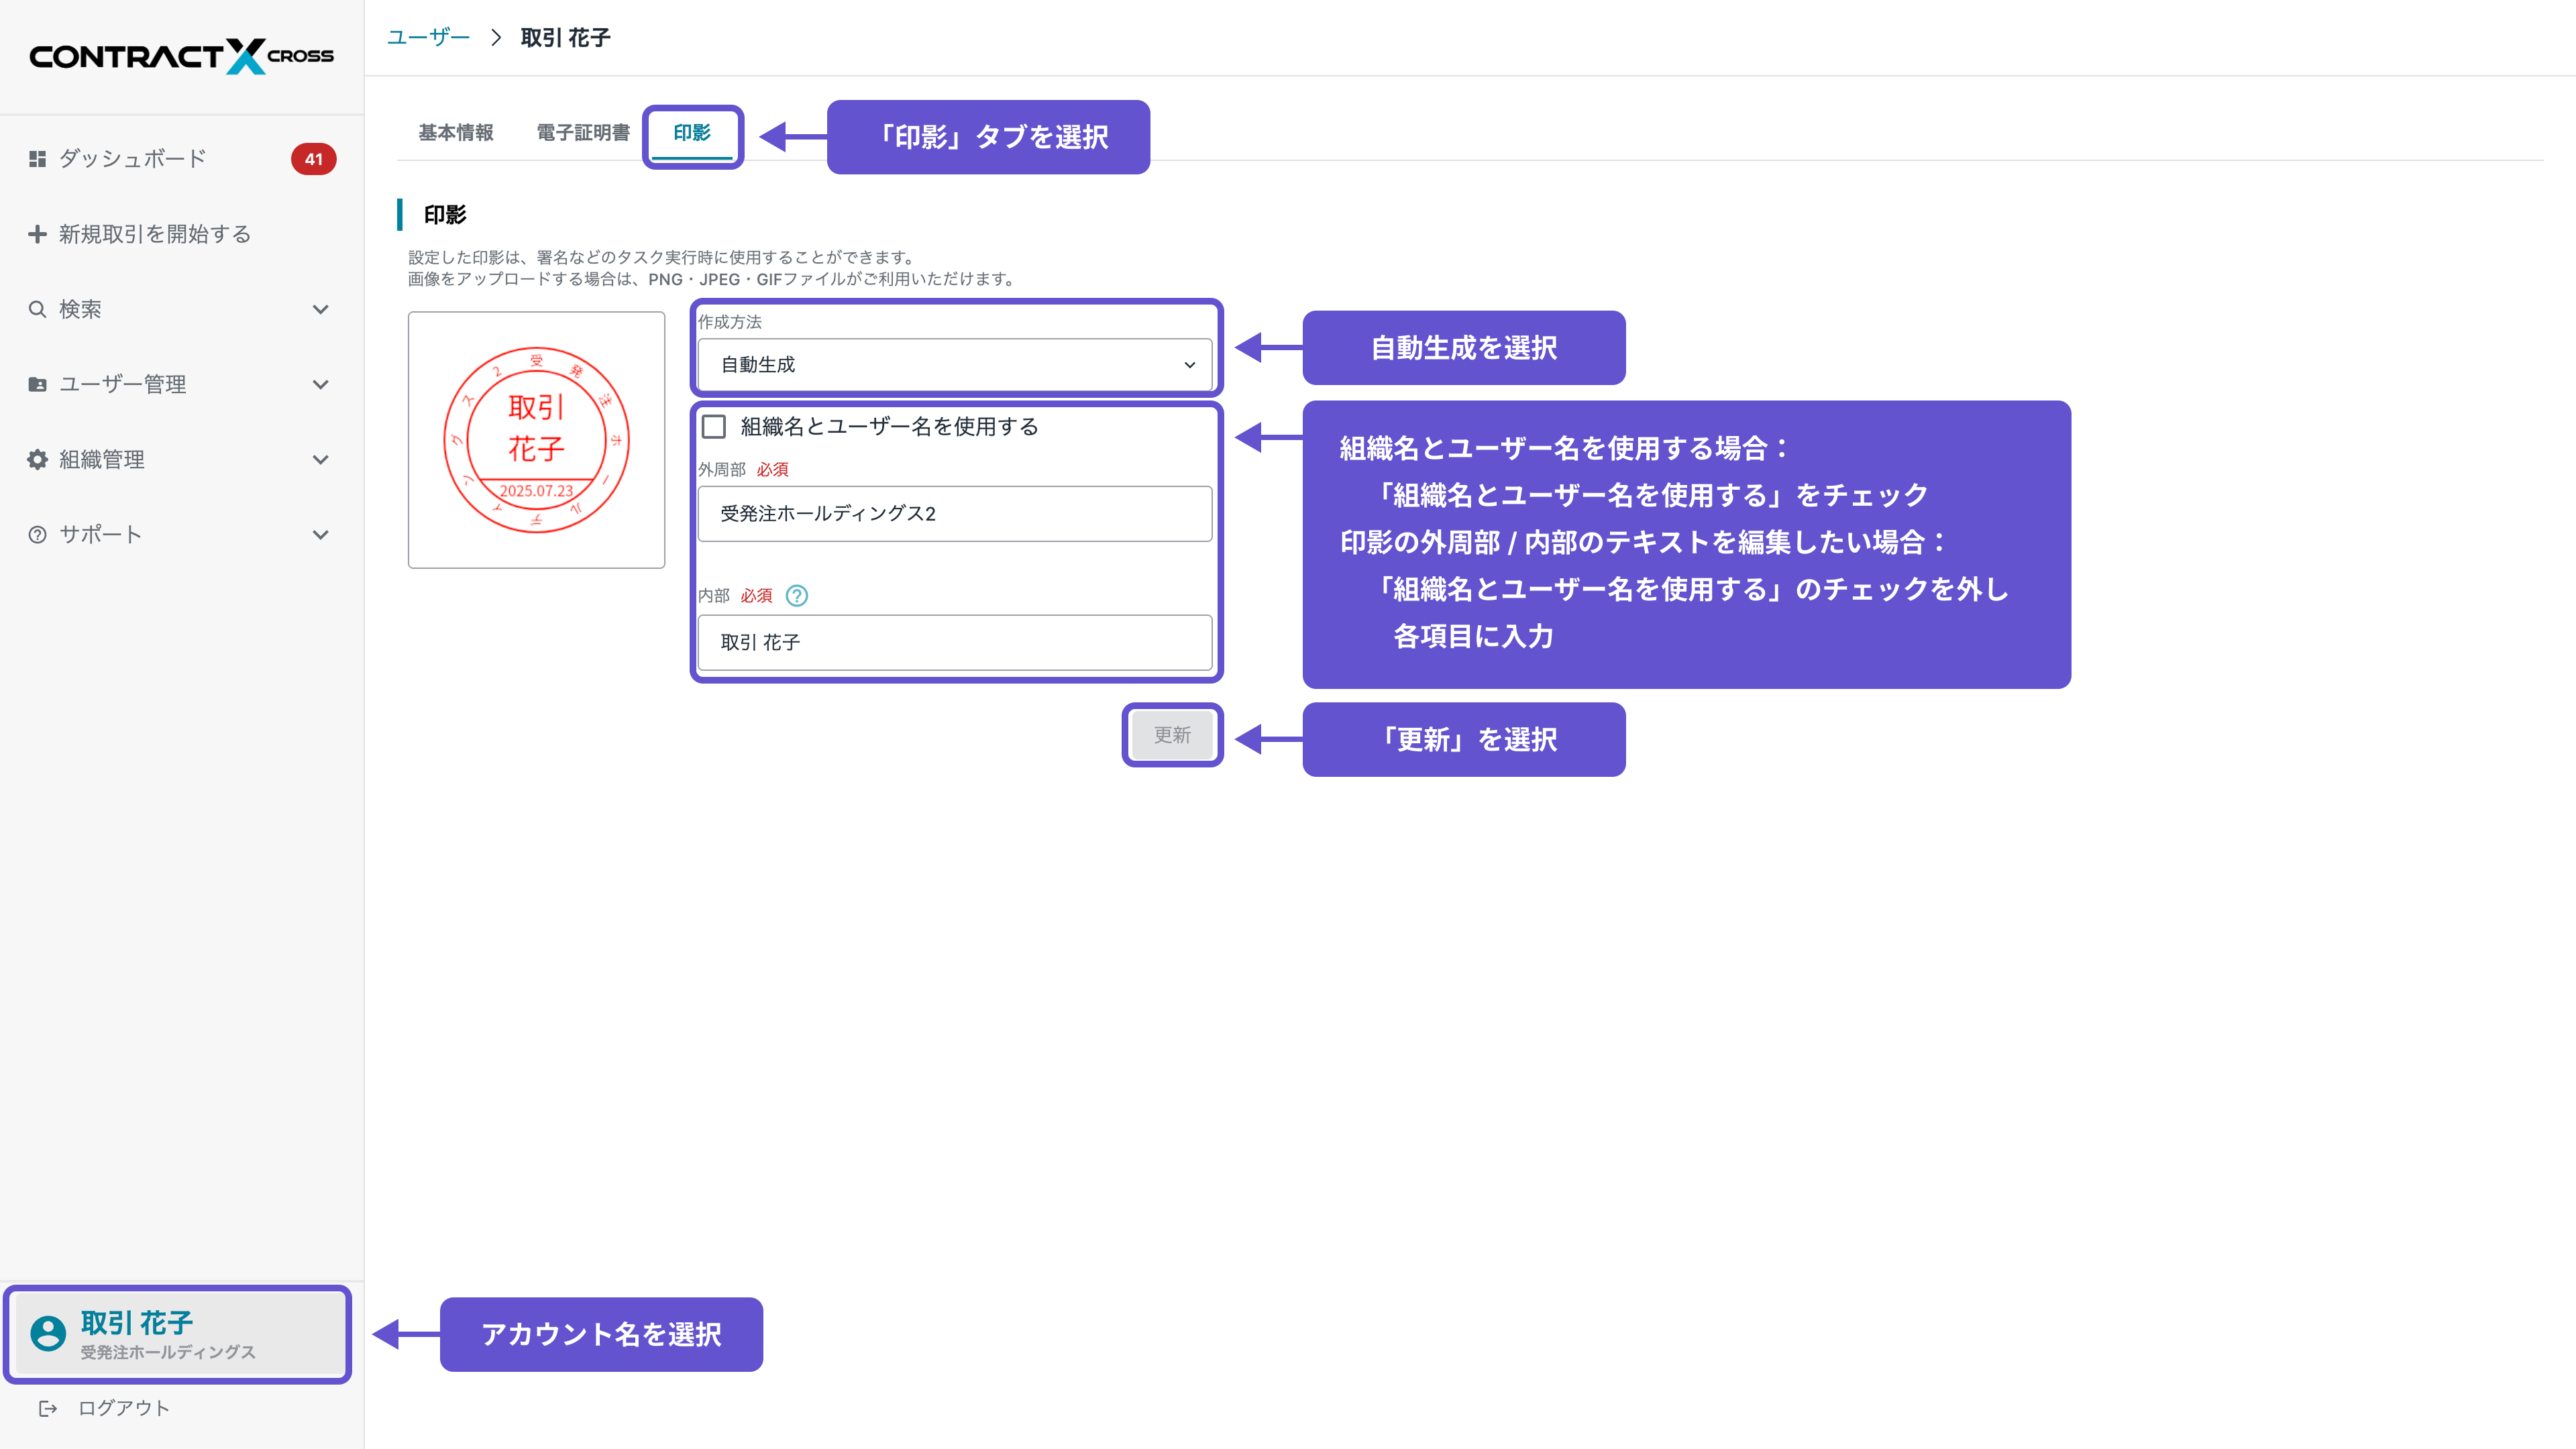Follow the ユーザー breadcrumb link

(428, 38)
